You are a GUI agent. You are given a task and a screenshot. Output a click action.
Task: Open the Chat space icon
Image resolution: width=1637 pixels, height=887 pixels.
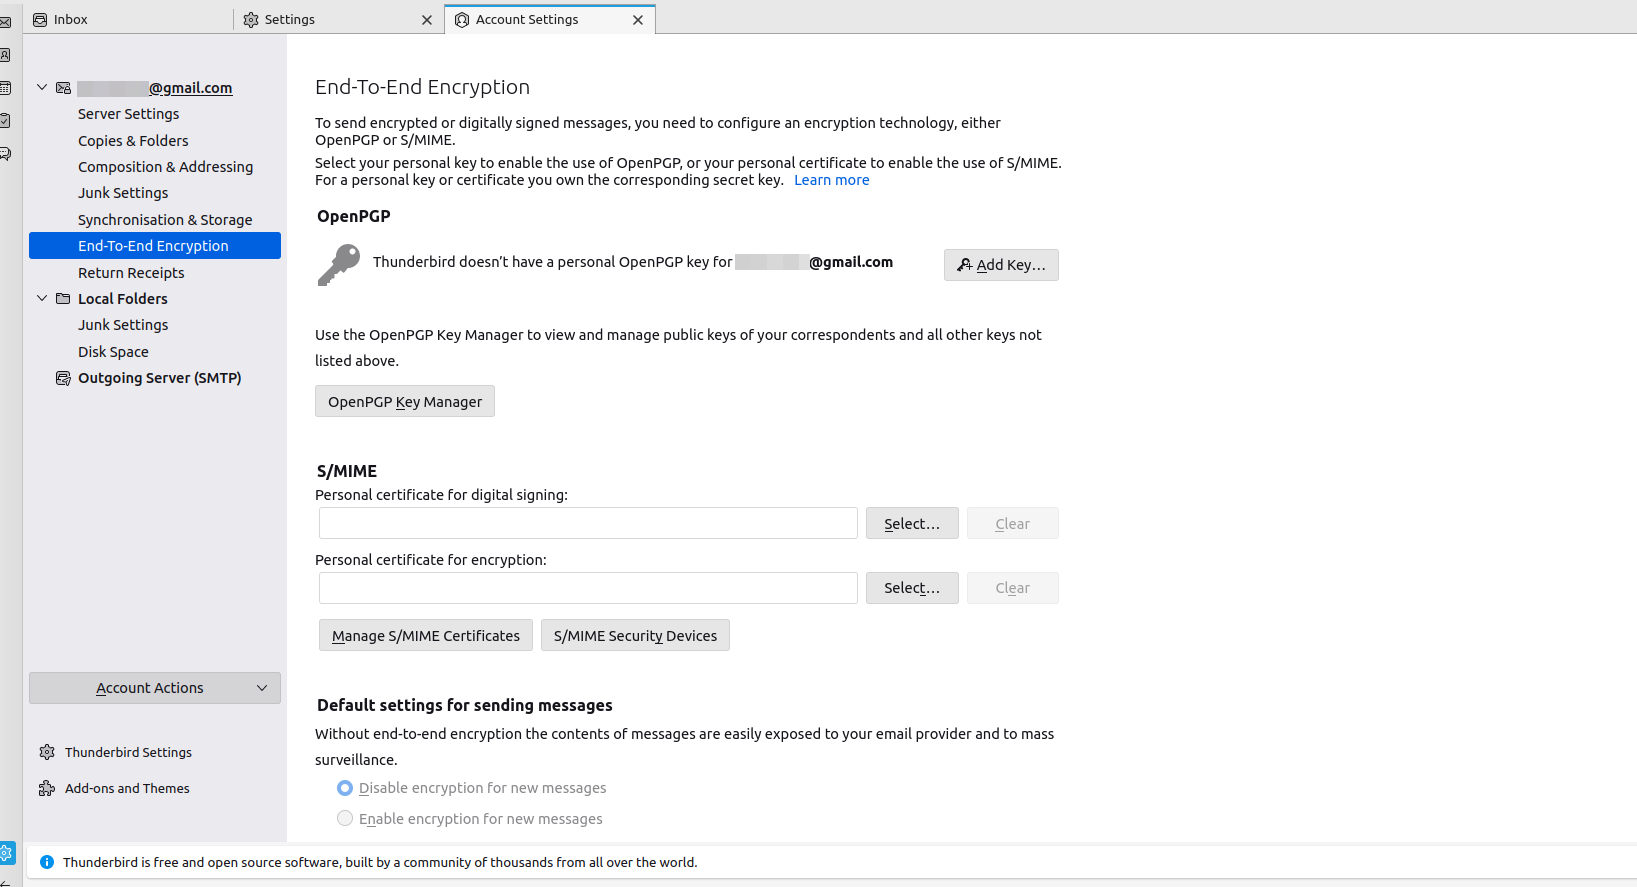(5, 154)
